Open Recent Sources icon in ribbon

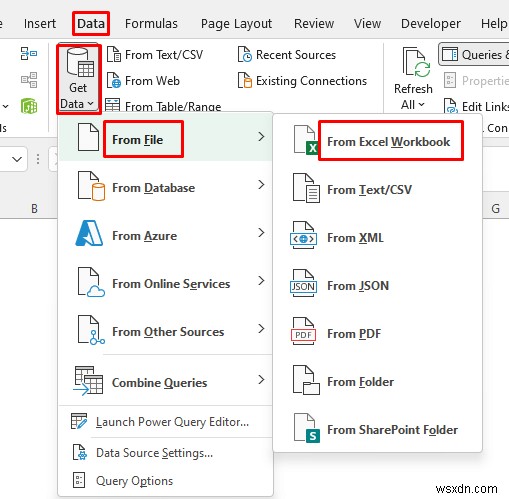245,54
